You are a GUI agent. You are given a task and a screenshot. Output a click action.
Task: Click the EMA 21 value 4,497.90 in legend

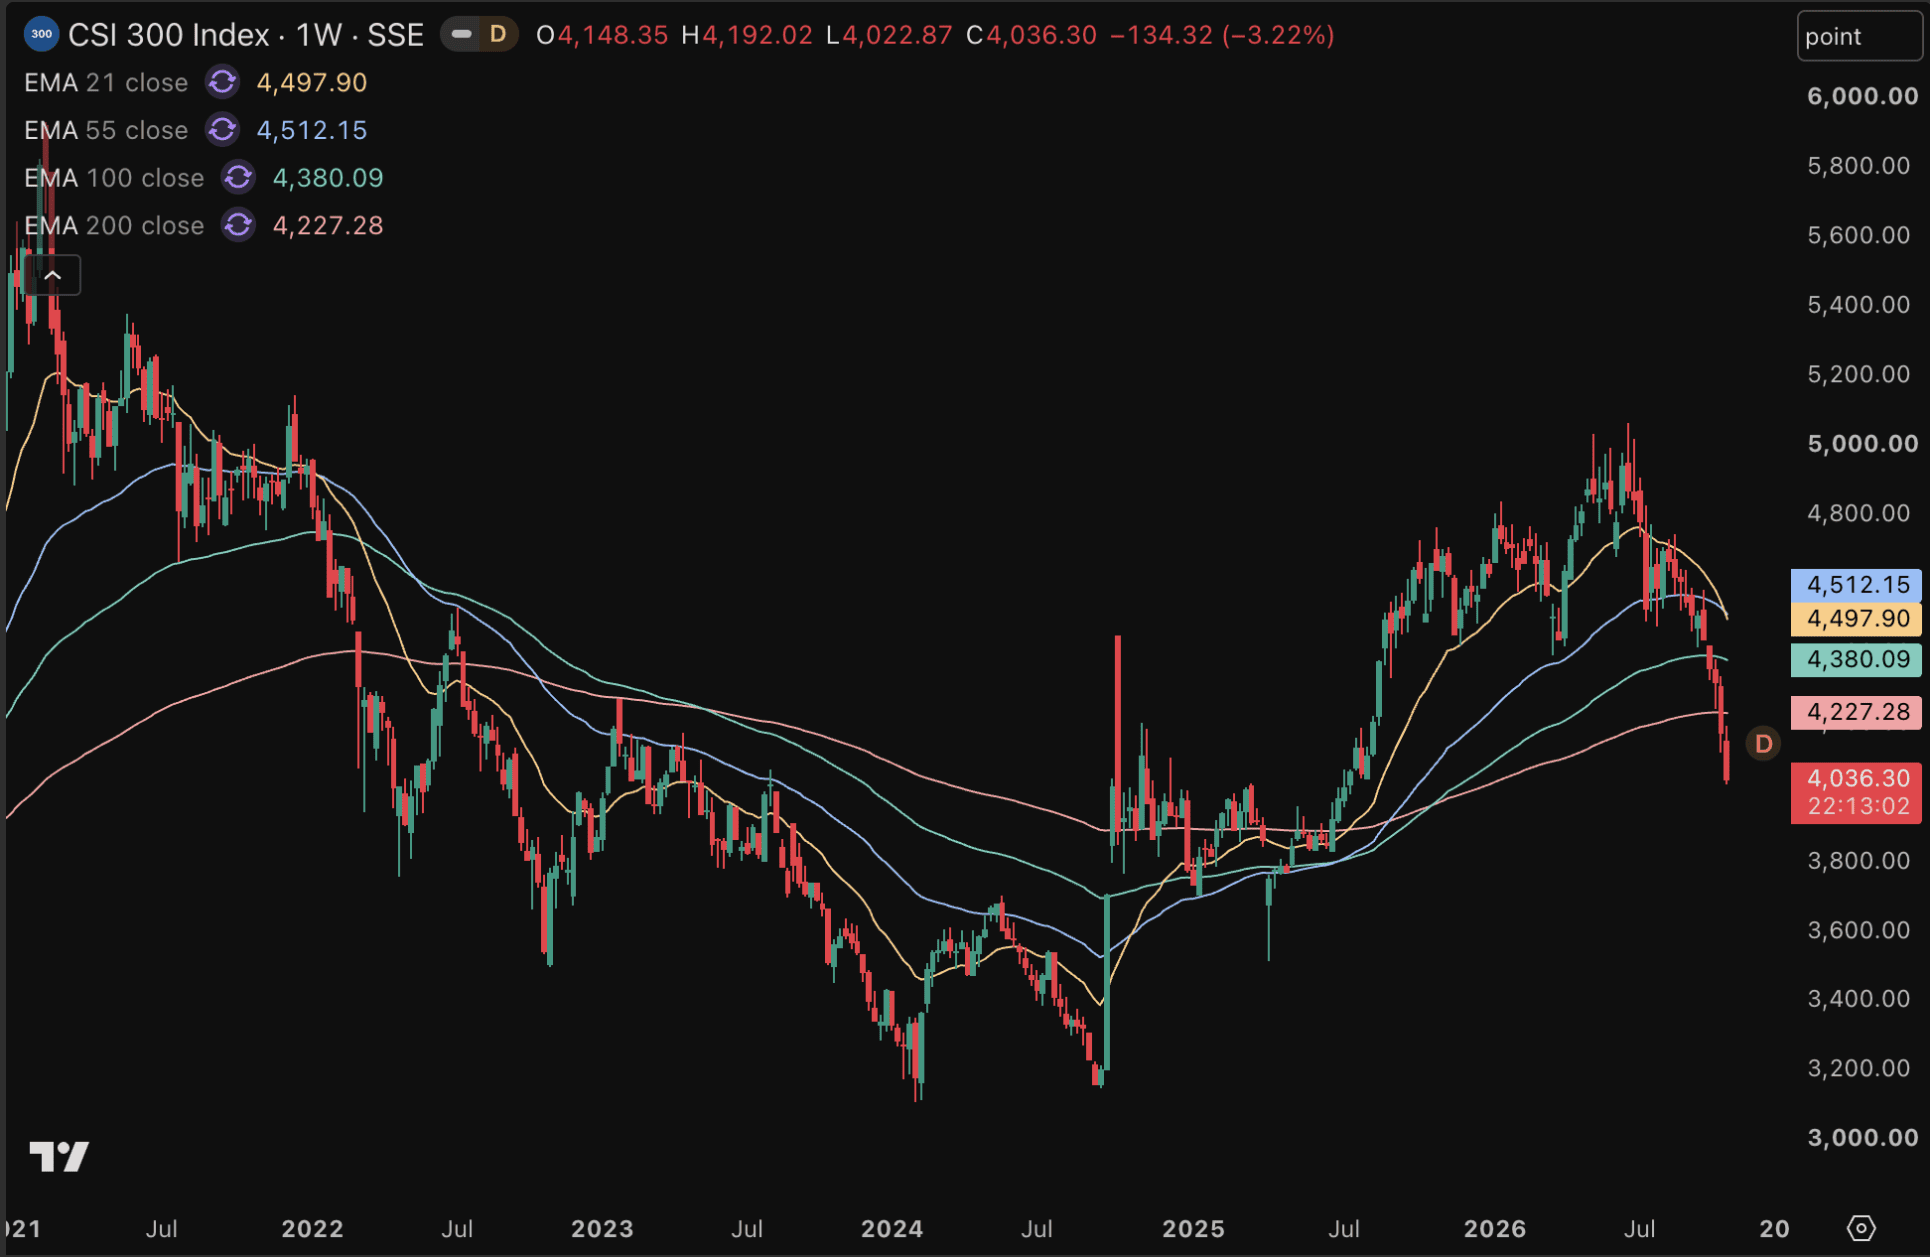pyautogui.click(x=312, y=82)
